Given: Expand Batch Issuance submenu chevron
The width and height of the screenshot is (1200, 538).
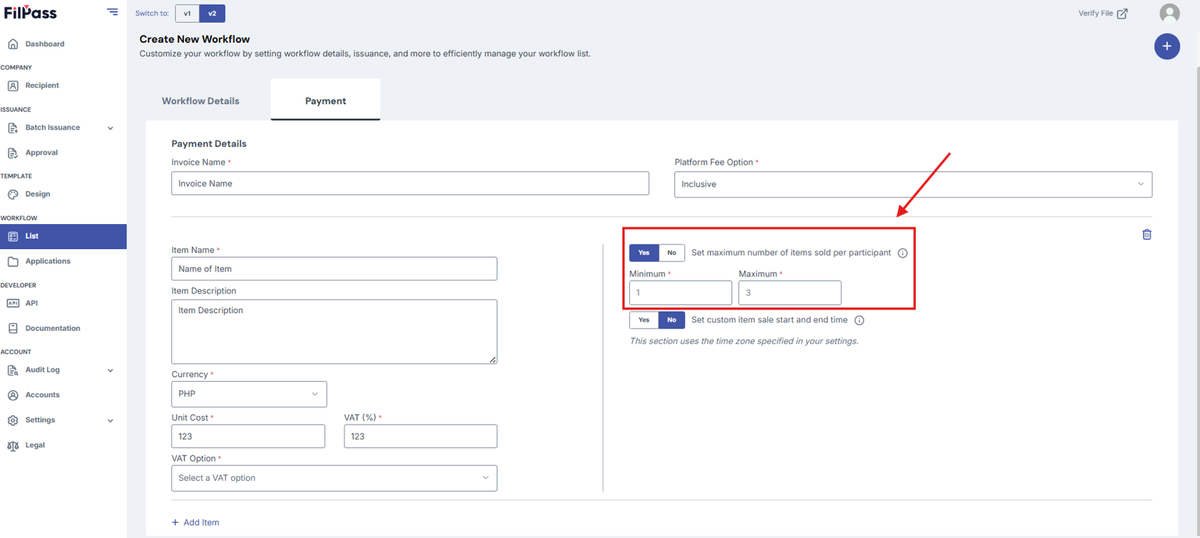Looking at the screenshot, I should click(x=110, y=128).
